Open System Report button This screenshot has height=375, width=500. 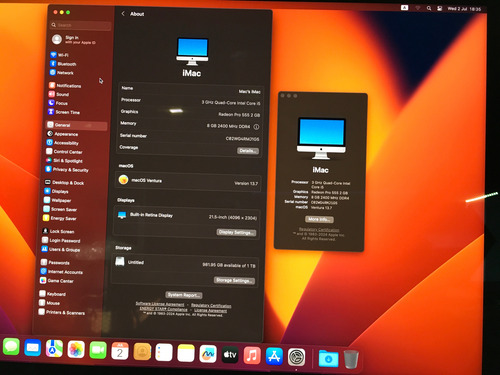[x=184, y=295]
